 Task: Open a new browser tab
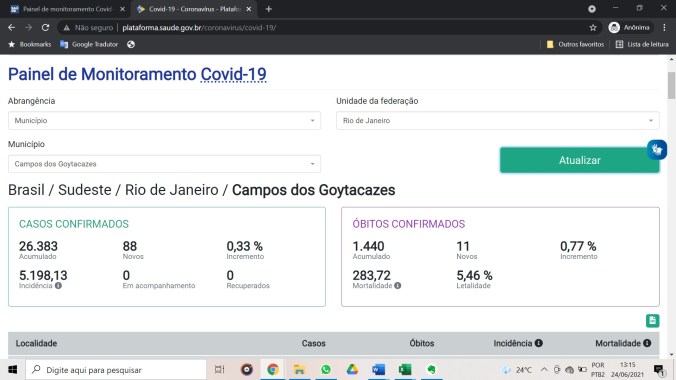(x=269, y=9)
